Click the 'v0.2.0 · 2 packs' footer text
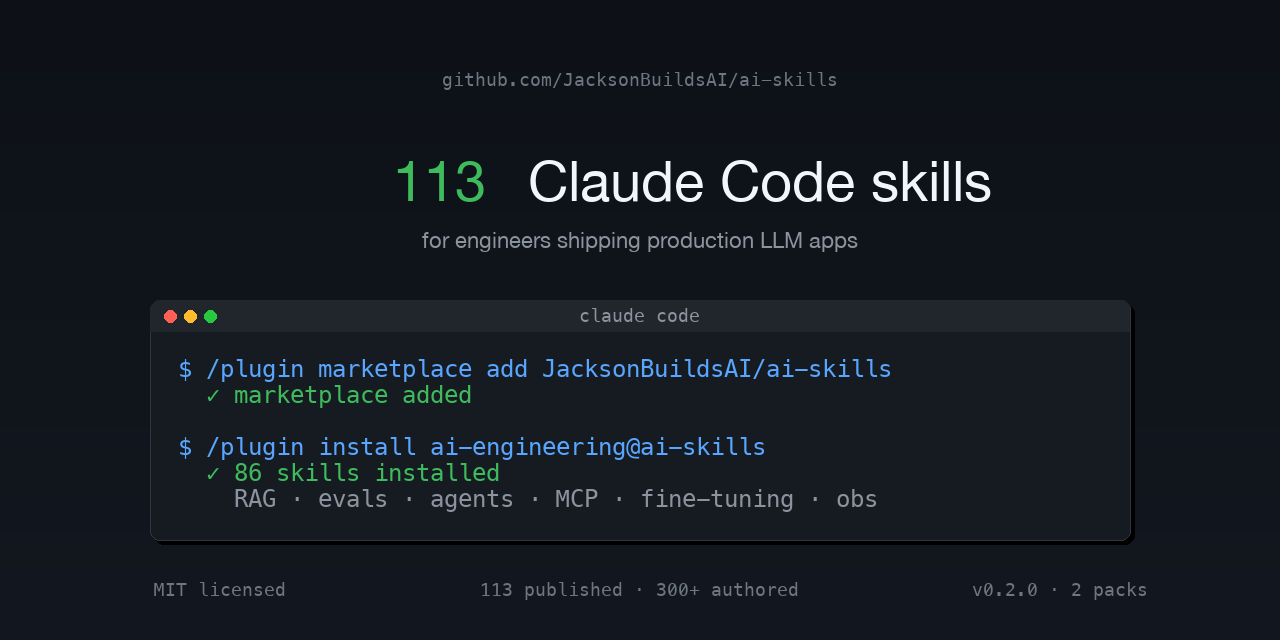 (x=1060, y=590)
